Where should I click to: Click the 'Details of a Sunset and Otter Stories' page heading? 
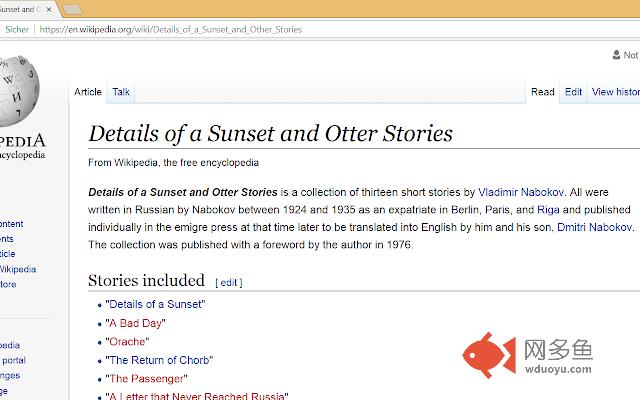(x=271, y=134)
